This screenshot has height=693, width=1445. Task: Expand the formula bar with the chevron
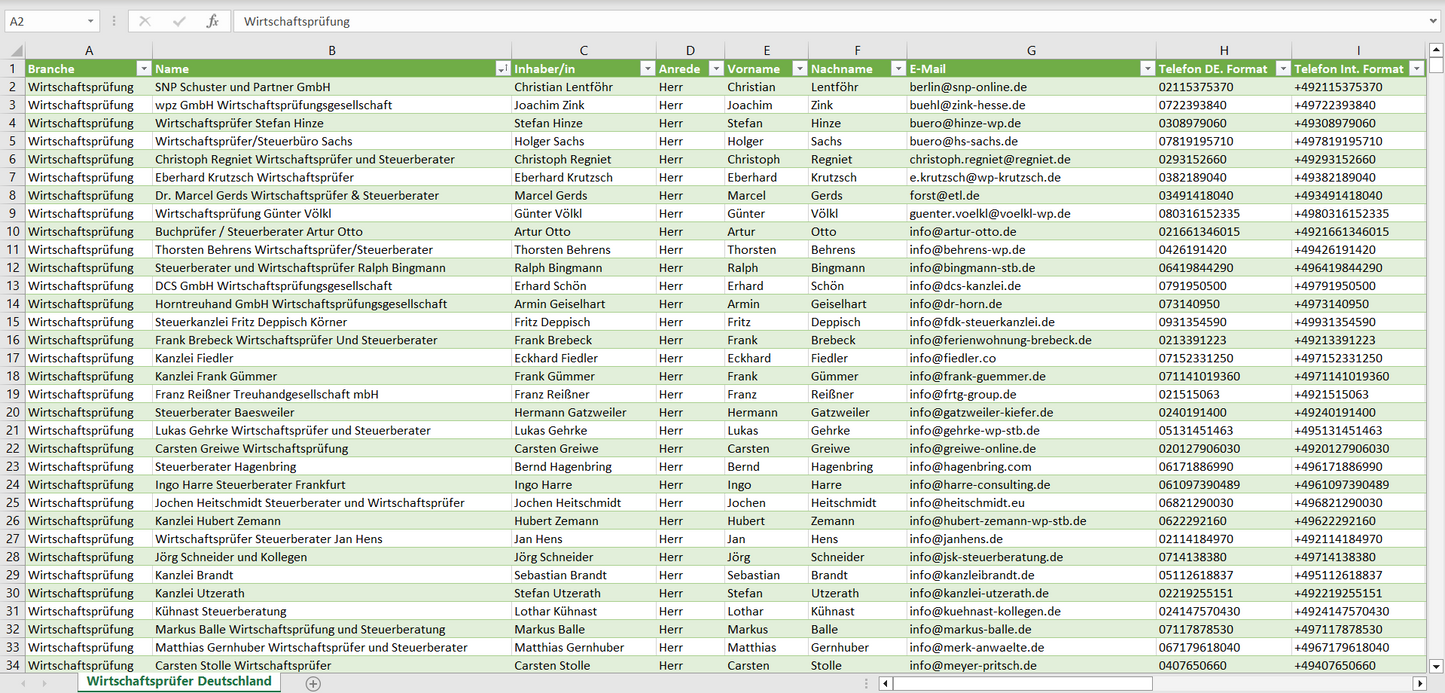(1434, 21)
